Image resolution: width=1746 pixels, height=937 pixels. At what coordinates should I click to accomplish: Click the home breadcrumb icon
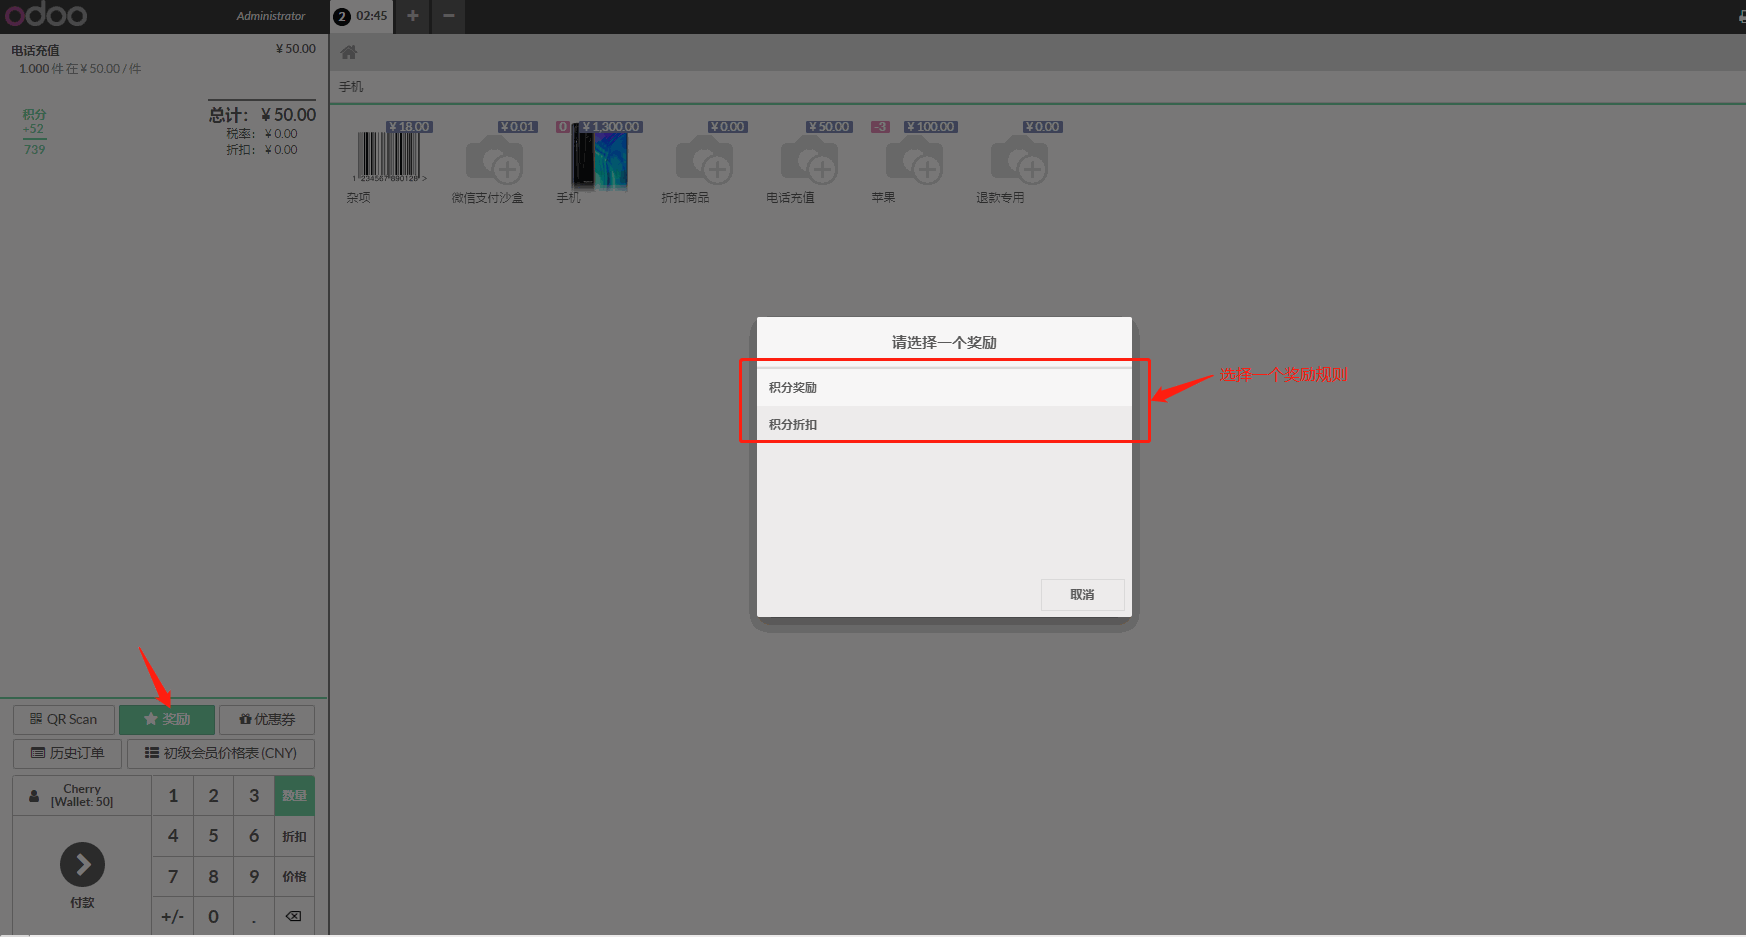tap(349, 52)
